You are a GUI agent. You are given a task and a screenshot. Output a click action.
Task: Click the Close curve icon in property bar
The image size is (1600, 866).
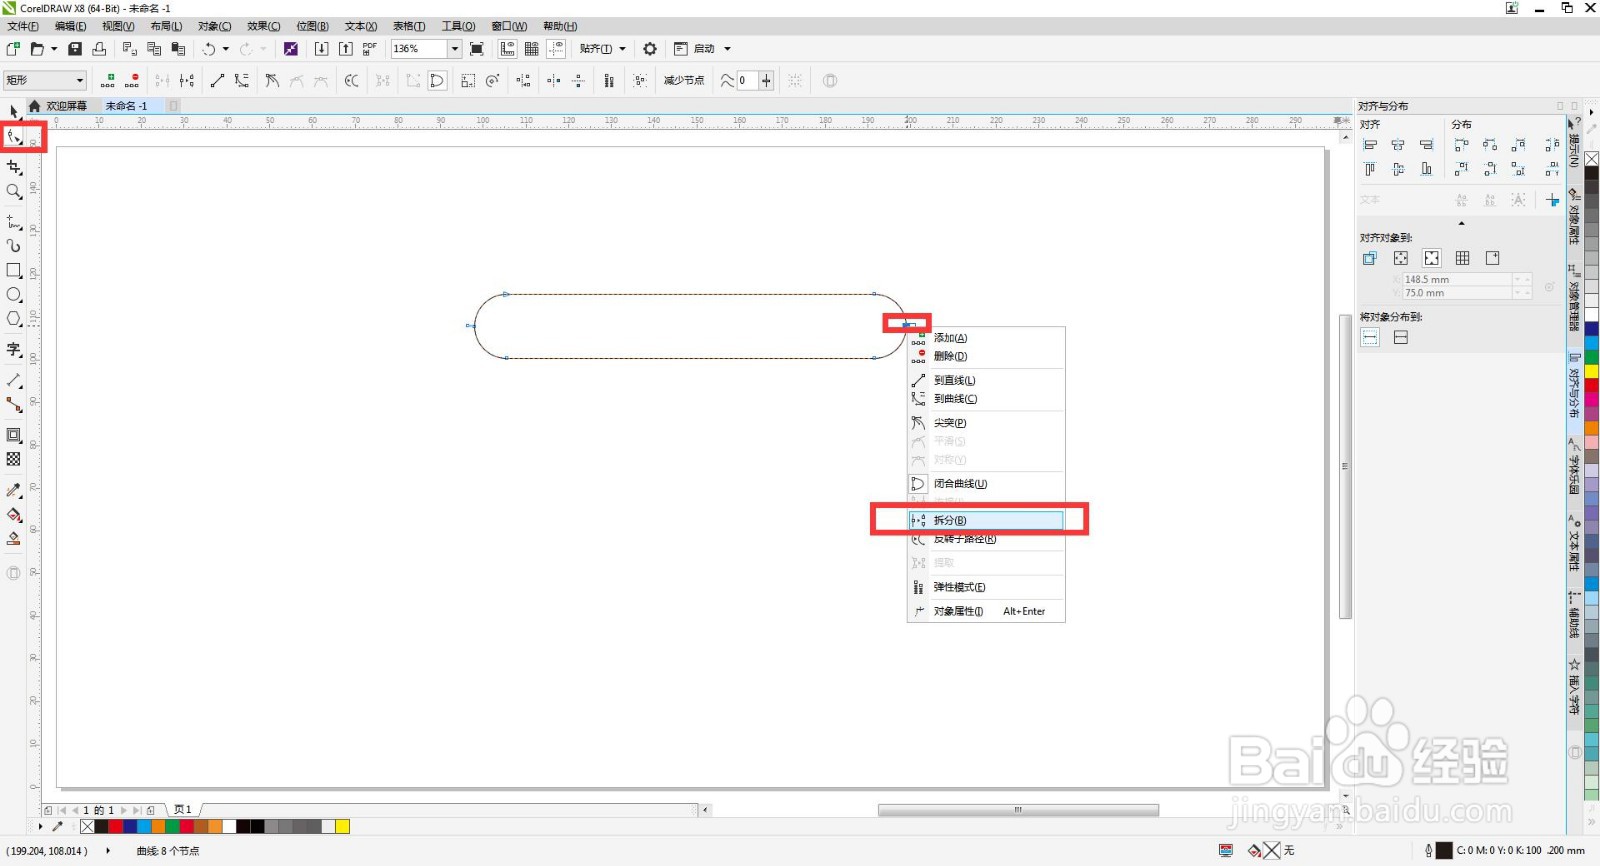point(437,81)
